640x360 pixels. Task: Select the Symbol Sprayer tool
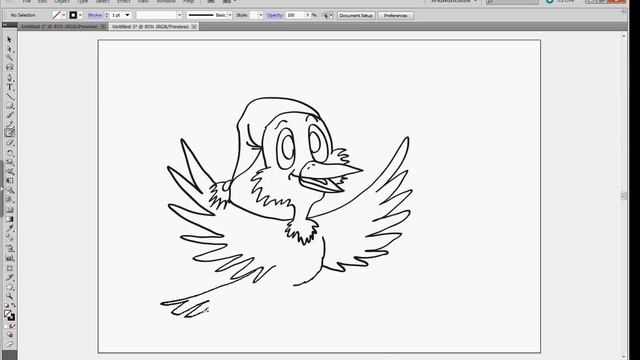coord(9,249)
